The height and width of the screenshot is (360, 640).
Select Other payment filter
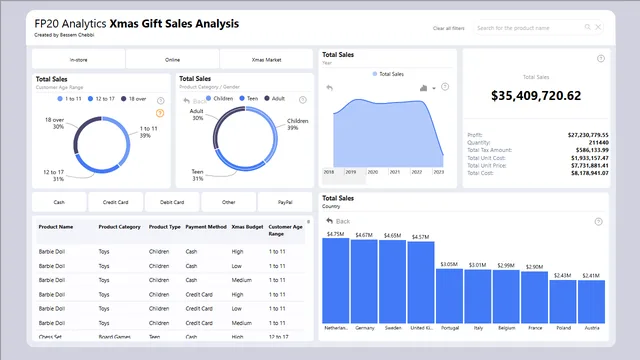click(229, 202)
